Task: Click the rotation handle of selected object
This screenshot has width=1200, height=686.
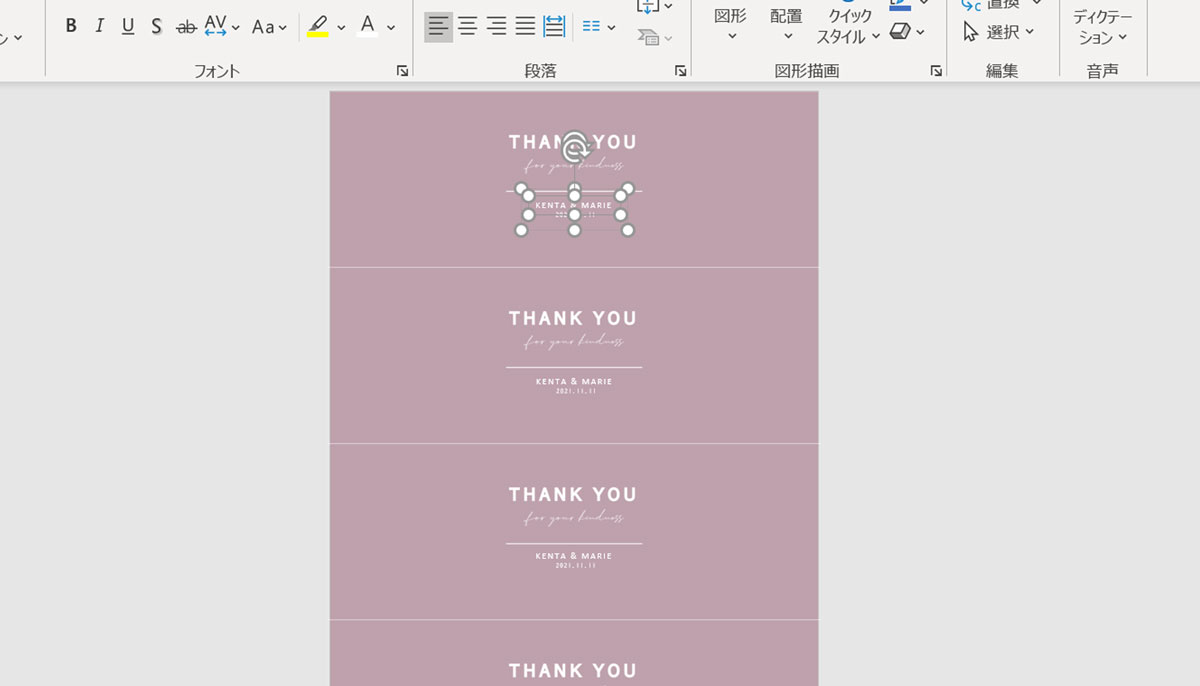Action: pyautogui.click(x=574, y=148)
